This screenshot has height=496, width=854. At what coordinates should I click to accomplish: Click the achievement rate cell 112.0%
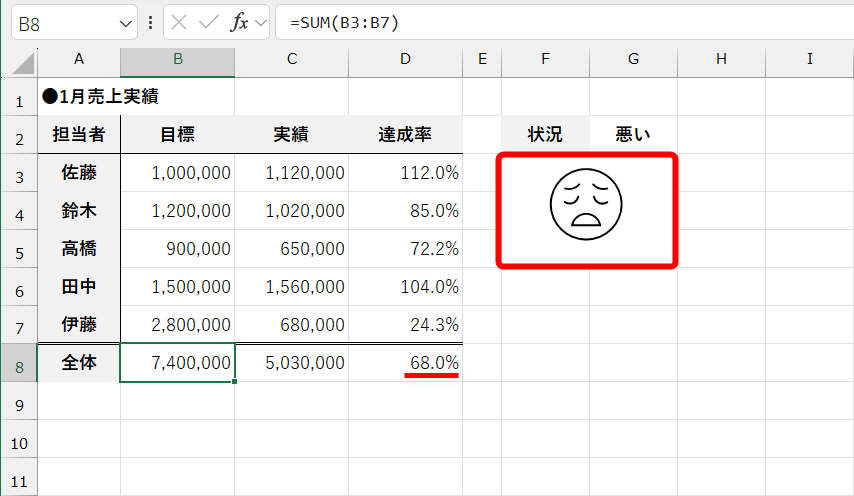pyautogui.click(x=405, y=173)
